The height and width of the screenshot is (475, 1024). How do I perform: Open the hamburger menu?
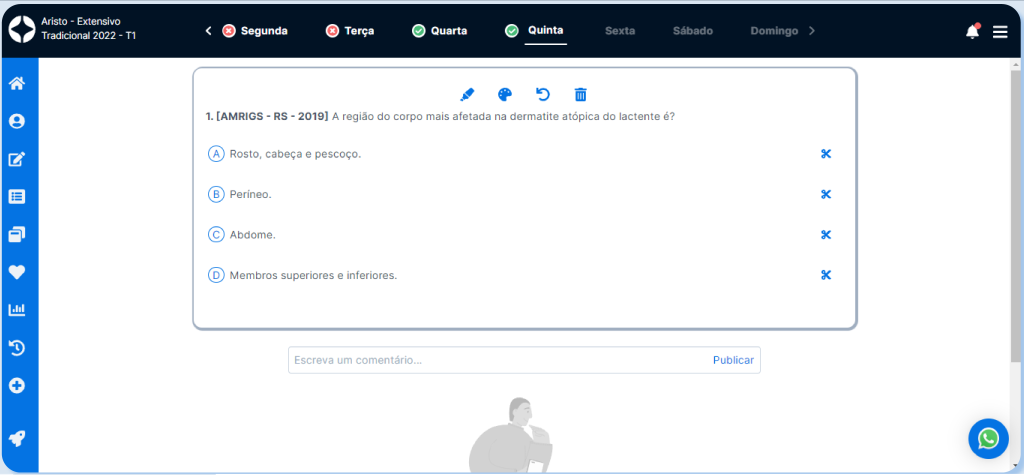[x=1000, y=32]
